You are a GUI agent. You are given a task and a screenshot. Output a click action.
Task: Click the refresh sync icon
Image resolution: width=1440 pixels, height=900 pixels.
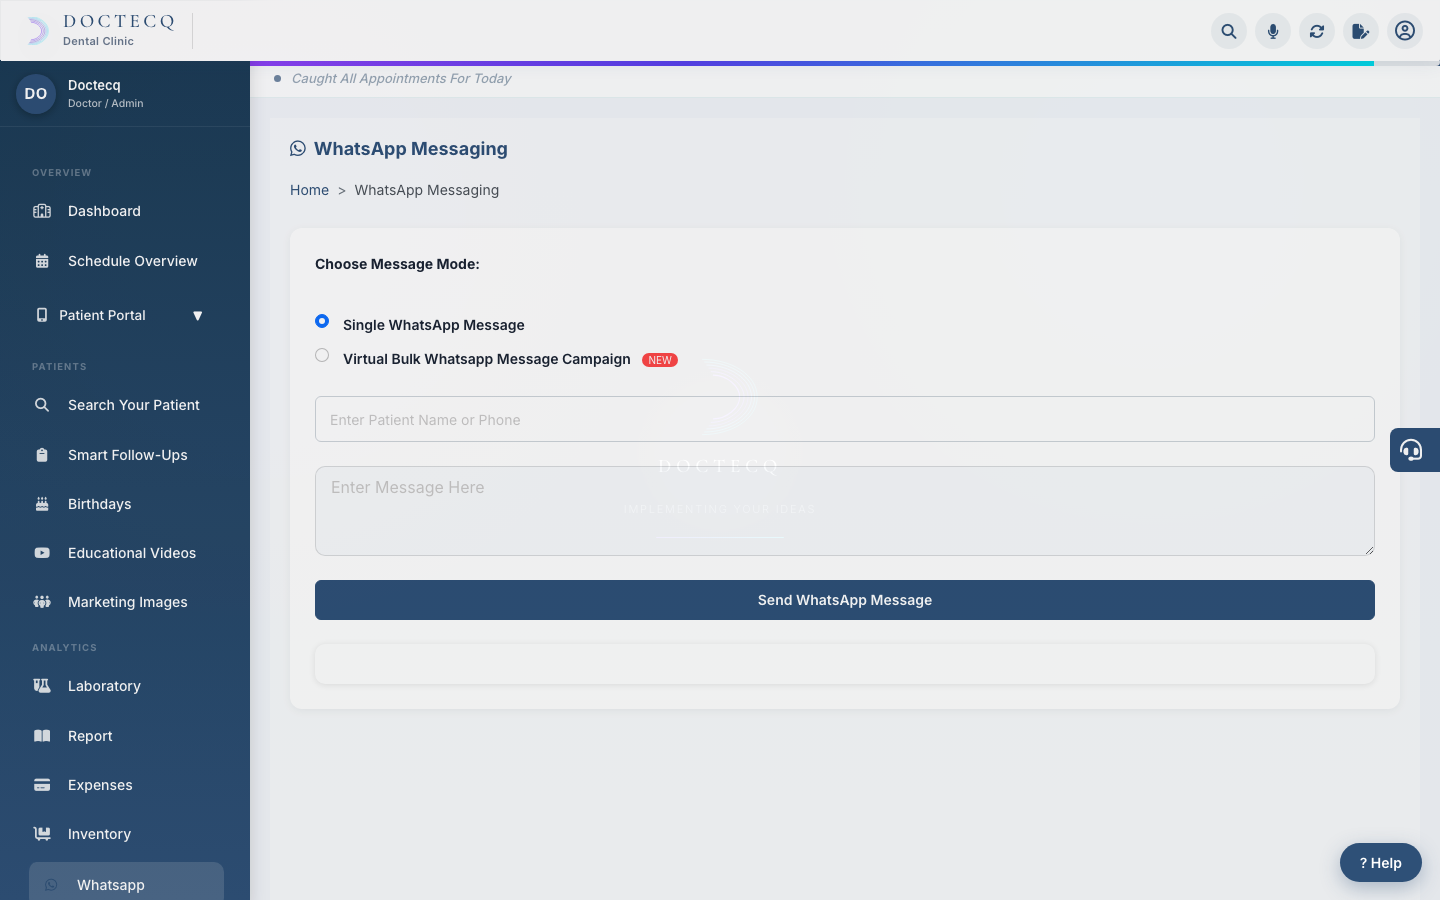pyautogui.click(x=1317, y=31)
